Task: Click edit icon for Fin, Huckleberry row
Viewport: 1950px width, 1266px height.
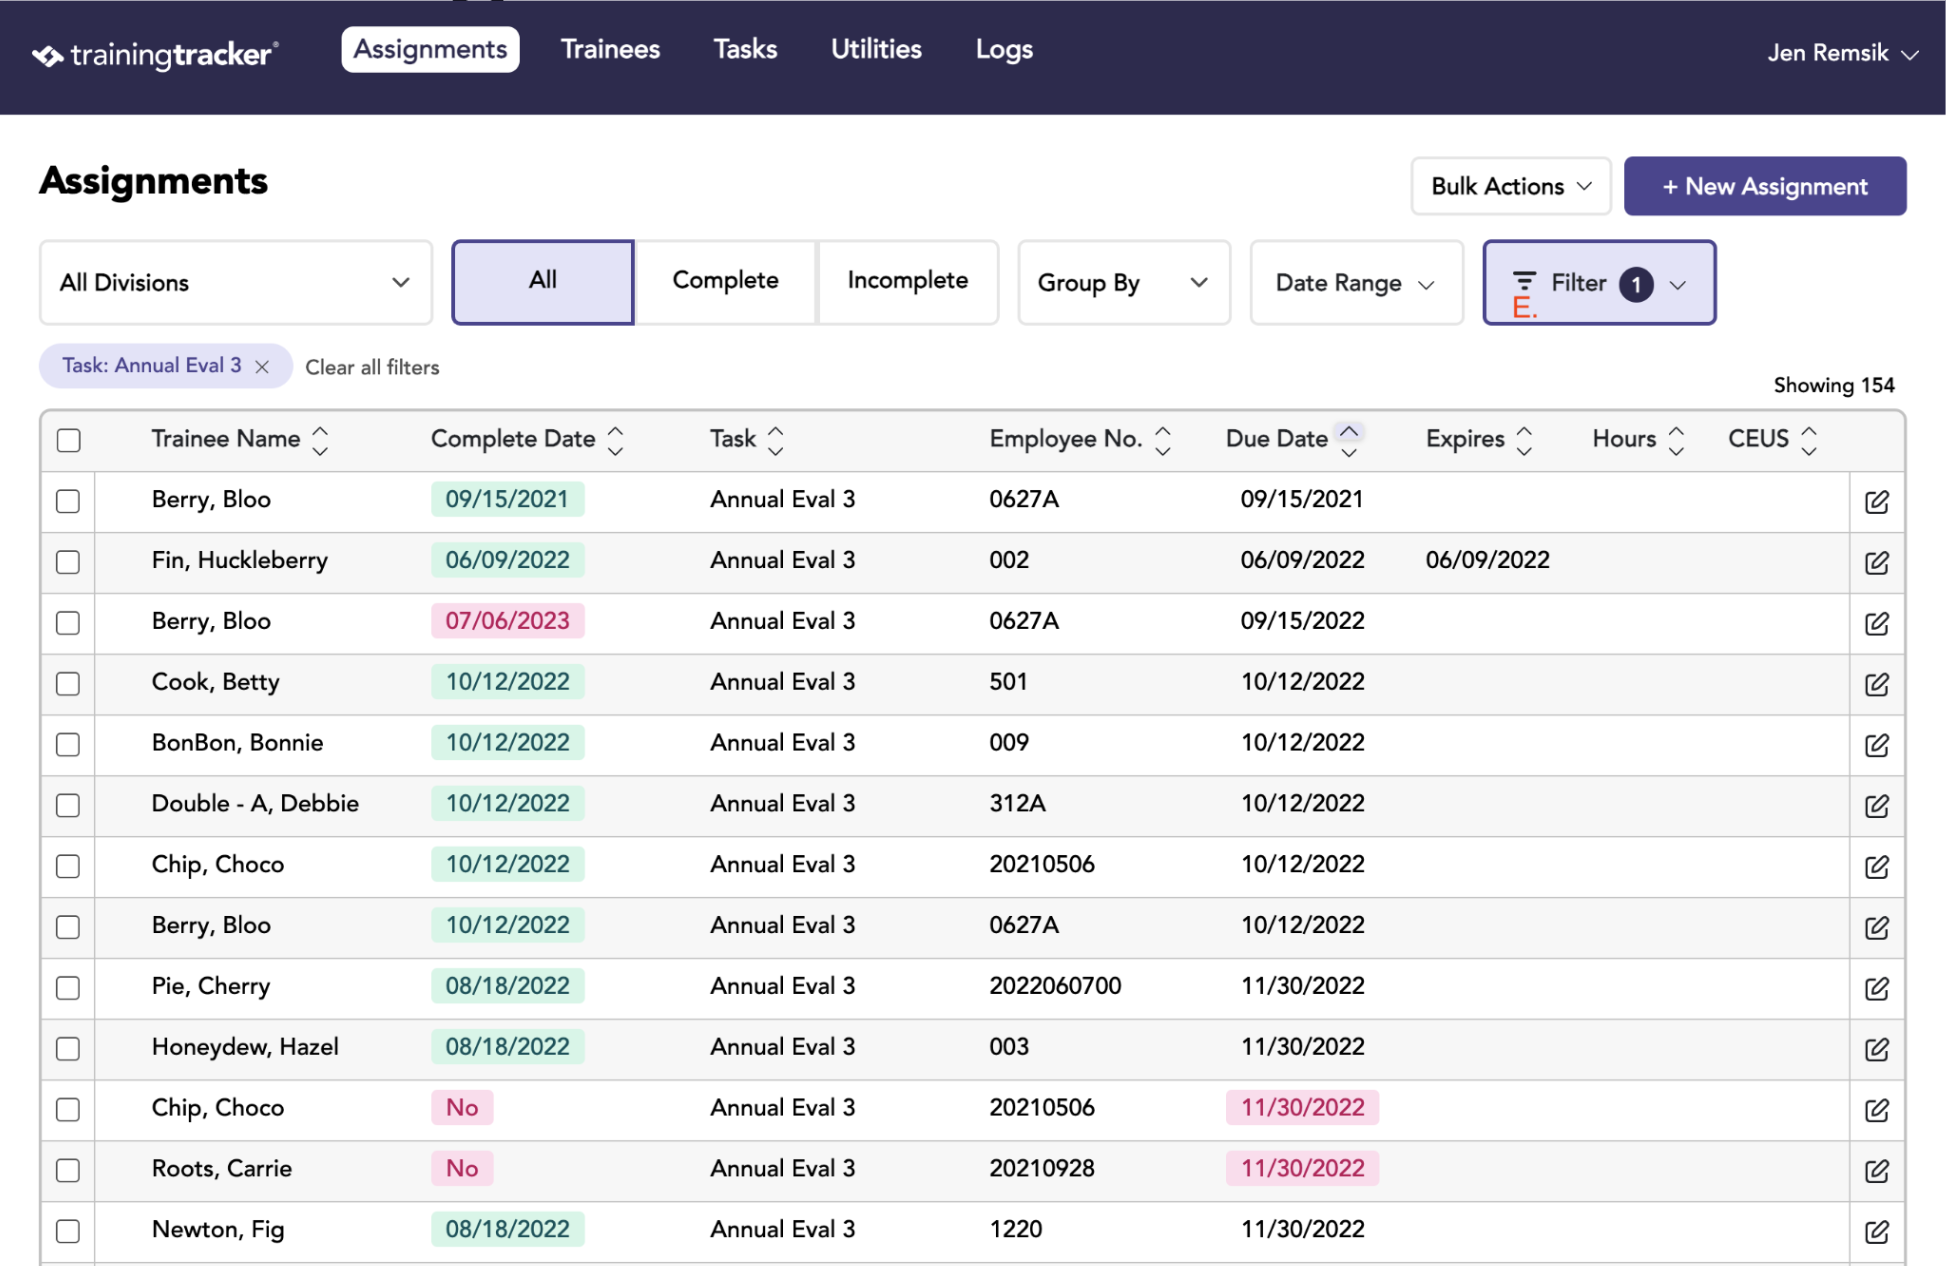Action: coord(1877,562)
